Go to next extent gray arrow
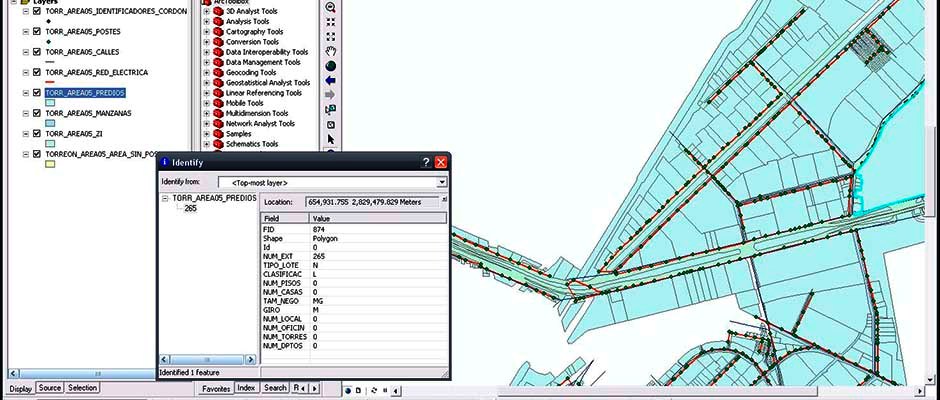The image size is (940, 400). tap(330, 95)
